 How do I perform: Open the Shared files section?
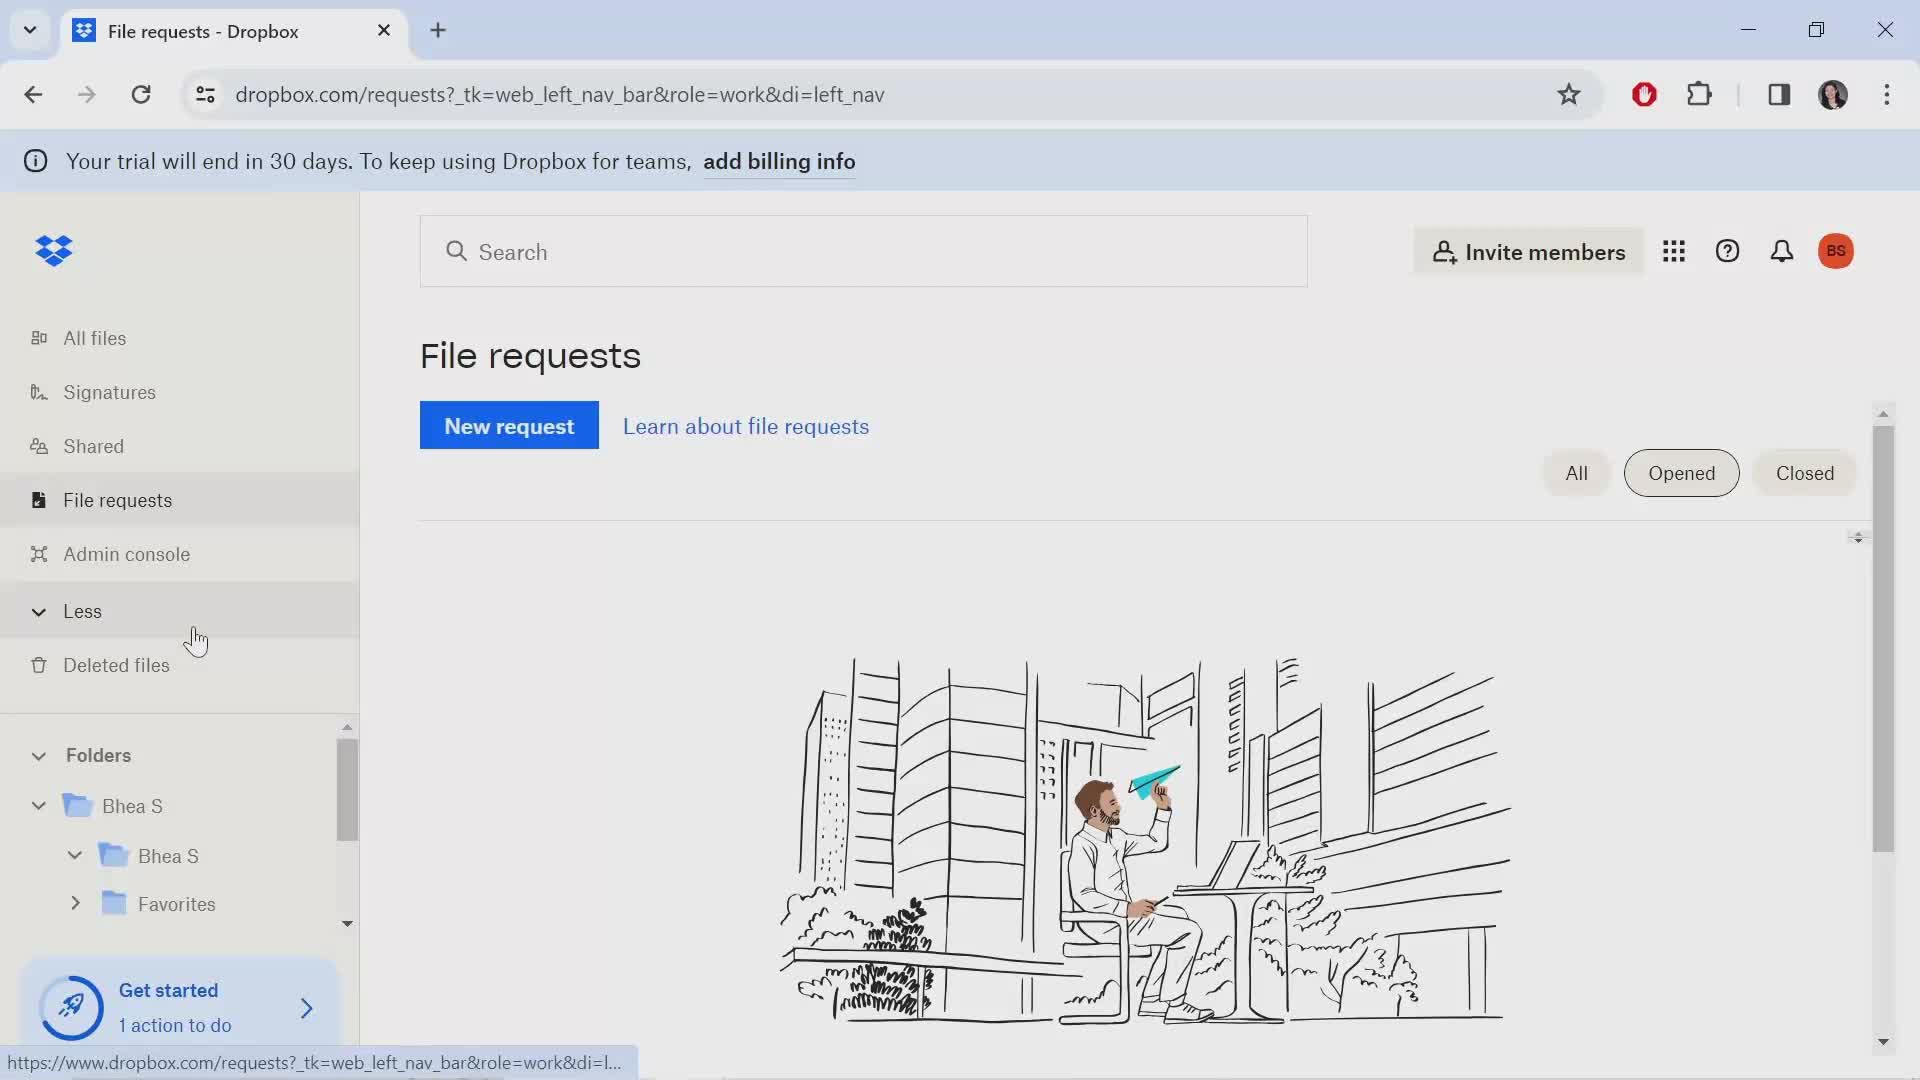pyautogui.click(x=94, y=446)
